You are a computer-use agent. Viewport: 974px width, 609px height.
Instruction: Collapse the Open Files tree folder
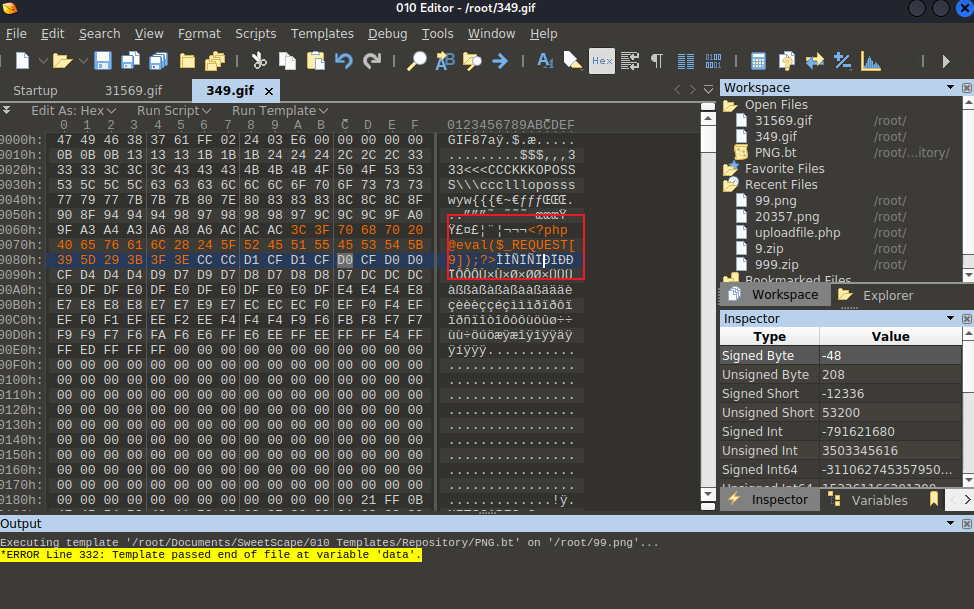tap(730, 105)
